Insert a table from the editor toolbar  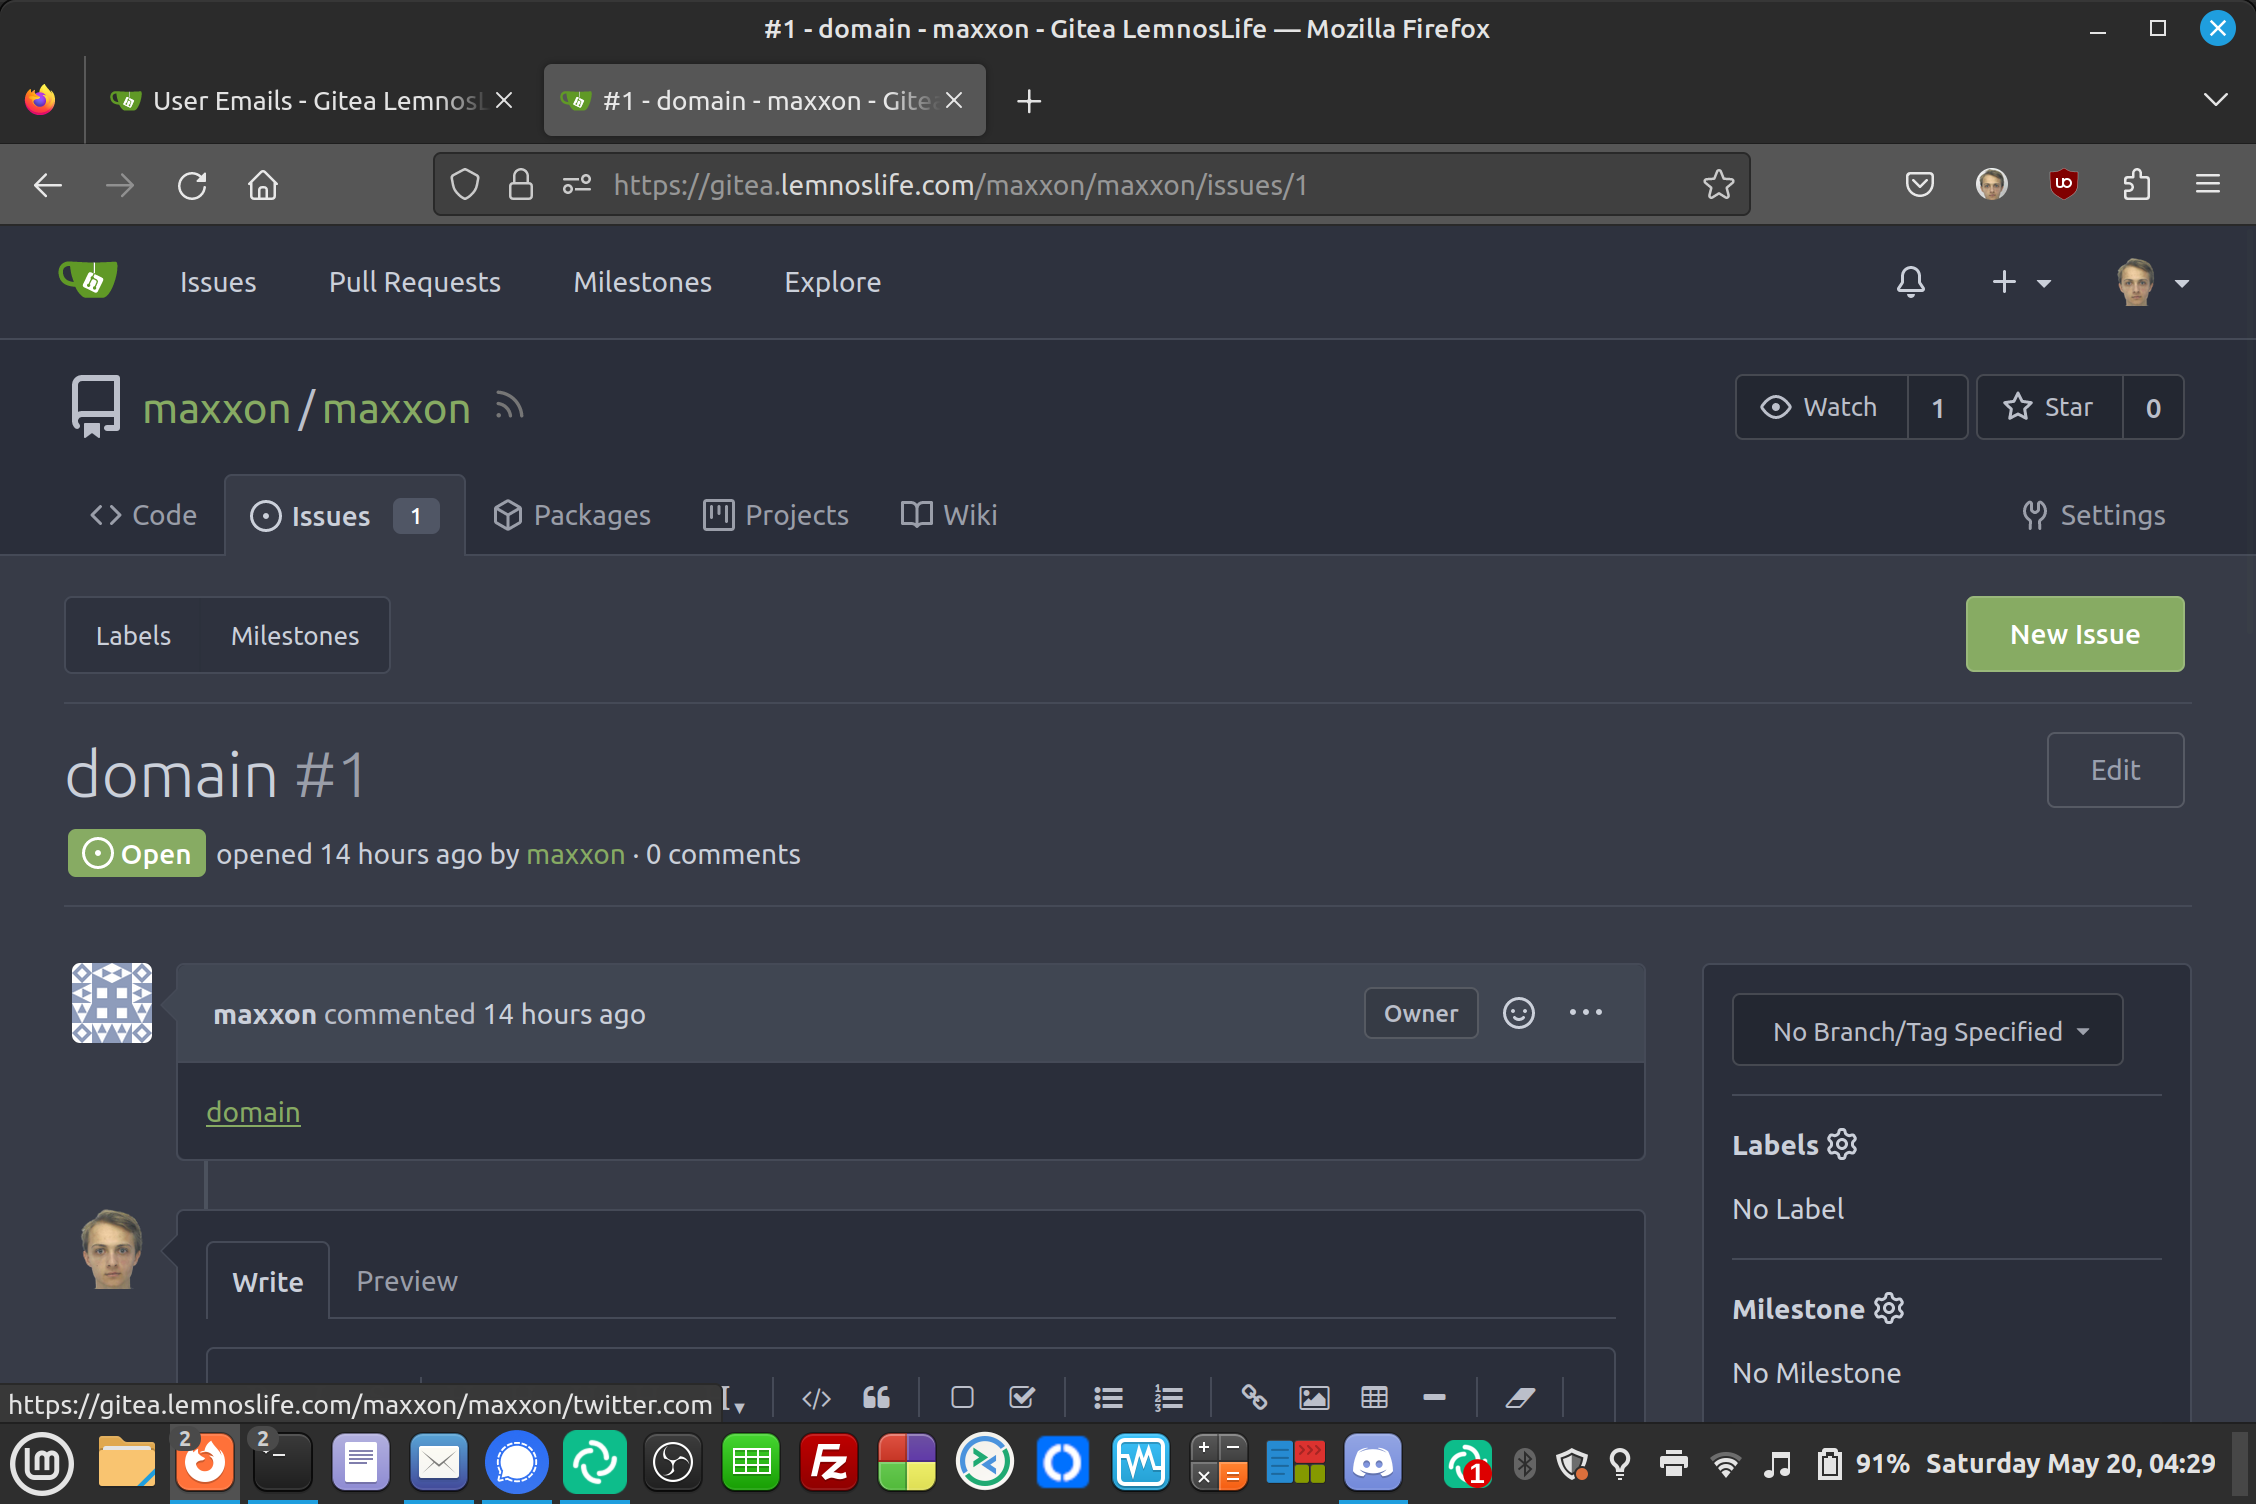click(x=1374, y=1397)
